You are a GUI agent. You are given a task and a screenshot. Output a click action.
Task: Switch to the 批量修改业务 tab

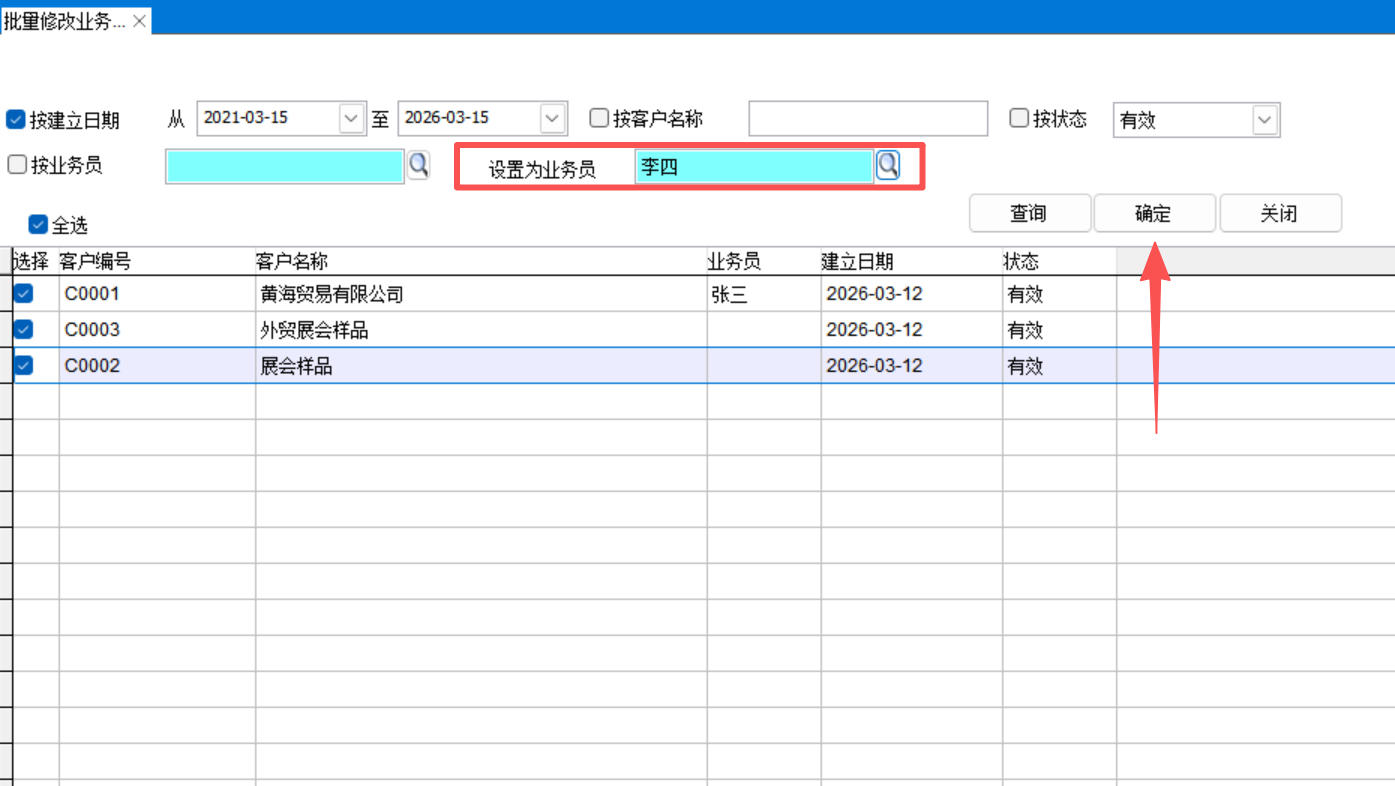65,21
